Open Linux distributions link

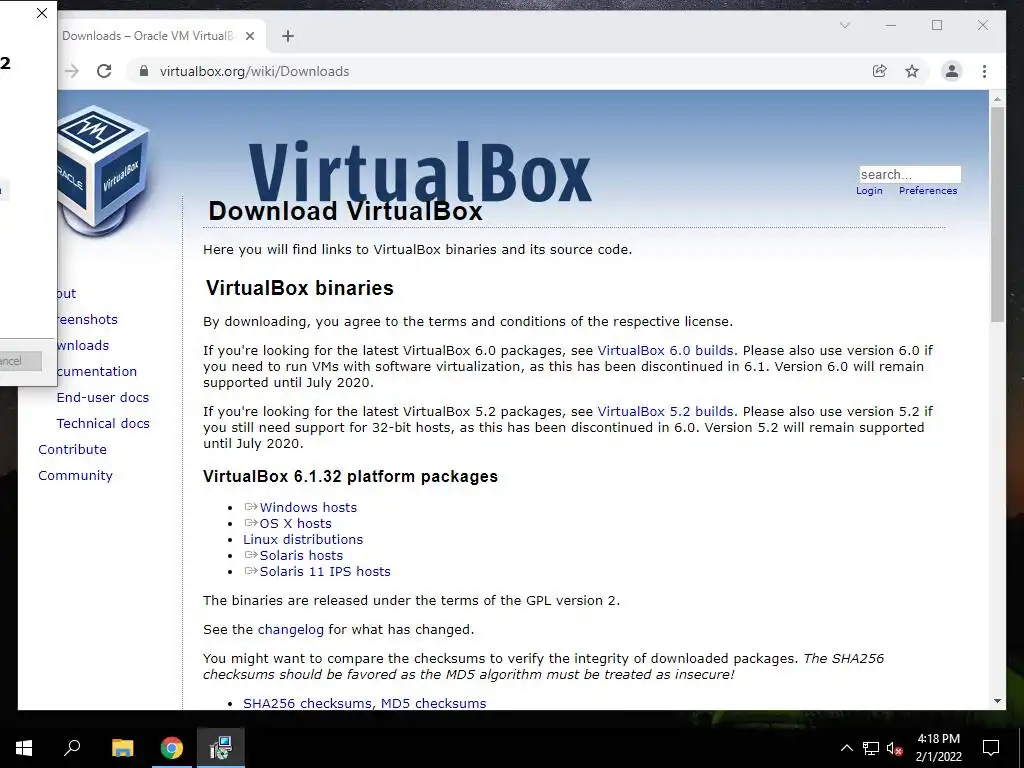(x=303, y=539)
